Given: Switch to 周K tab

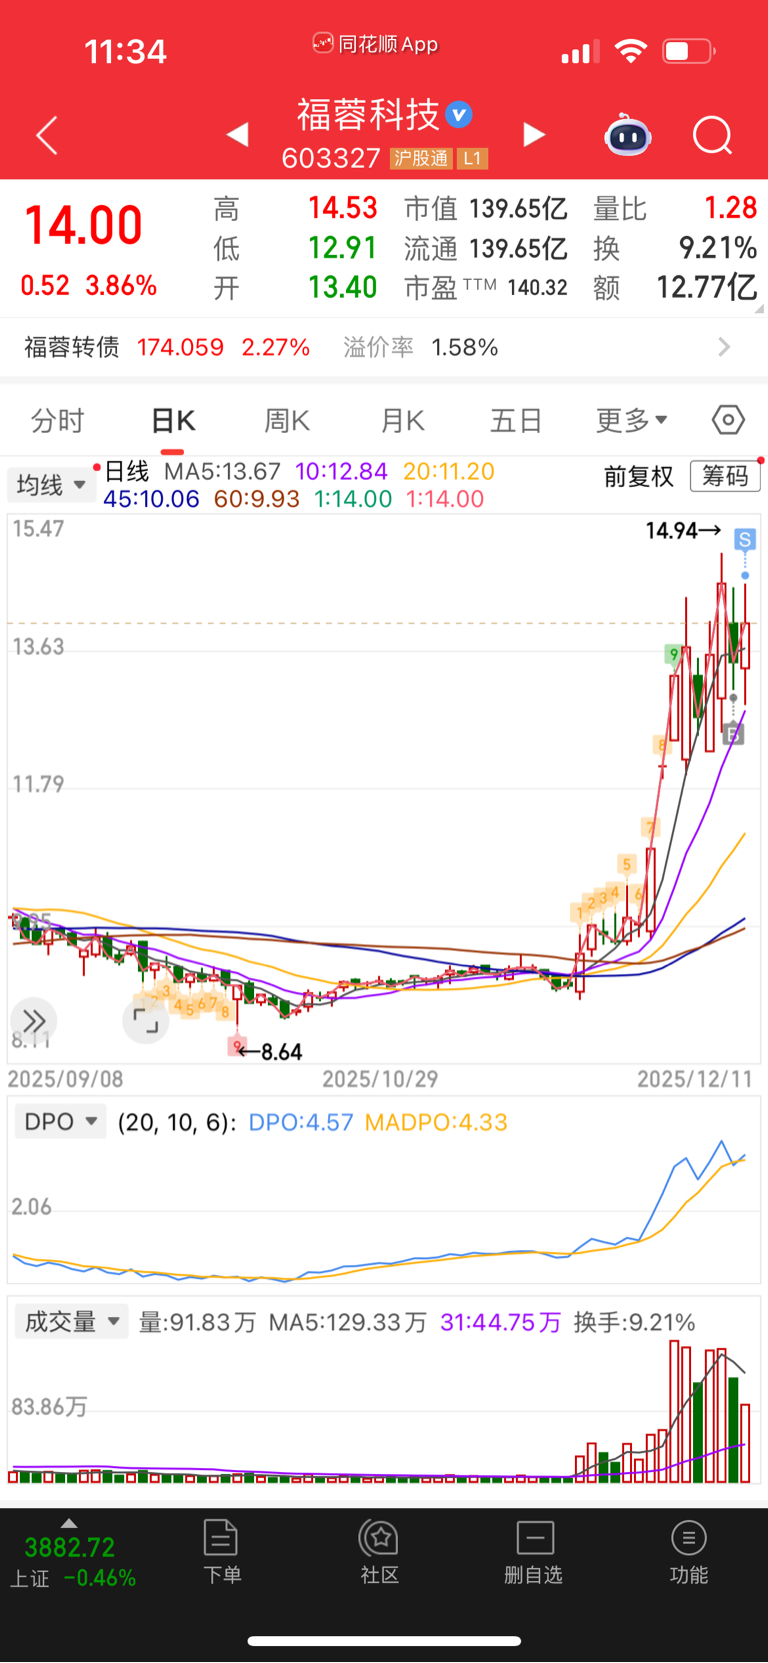Looking at the screenshot, I should click(x=287, y=421).
